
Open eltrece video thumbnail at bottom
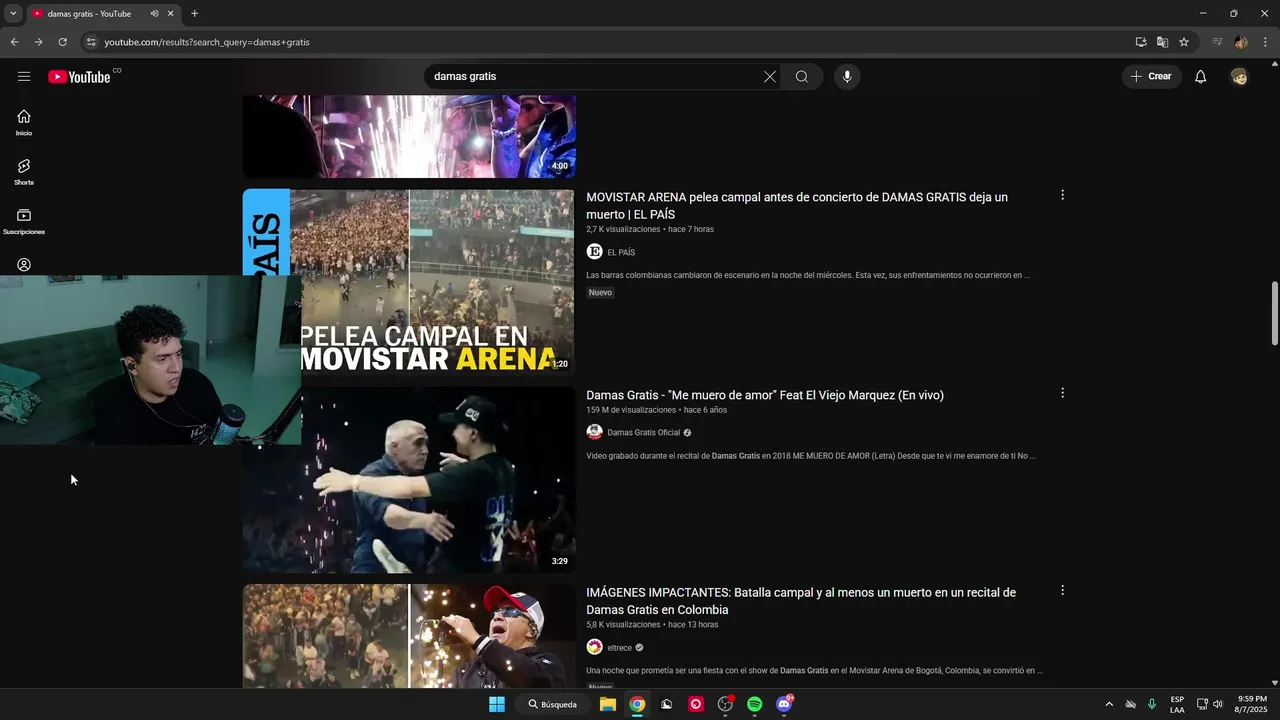tap(409, 636)
